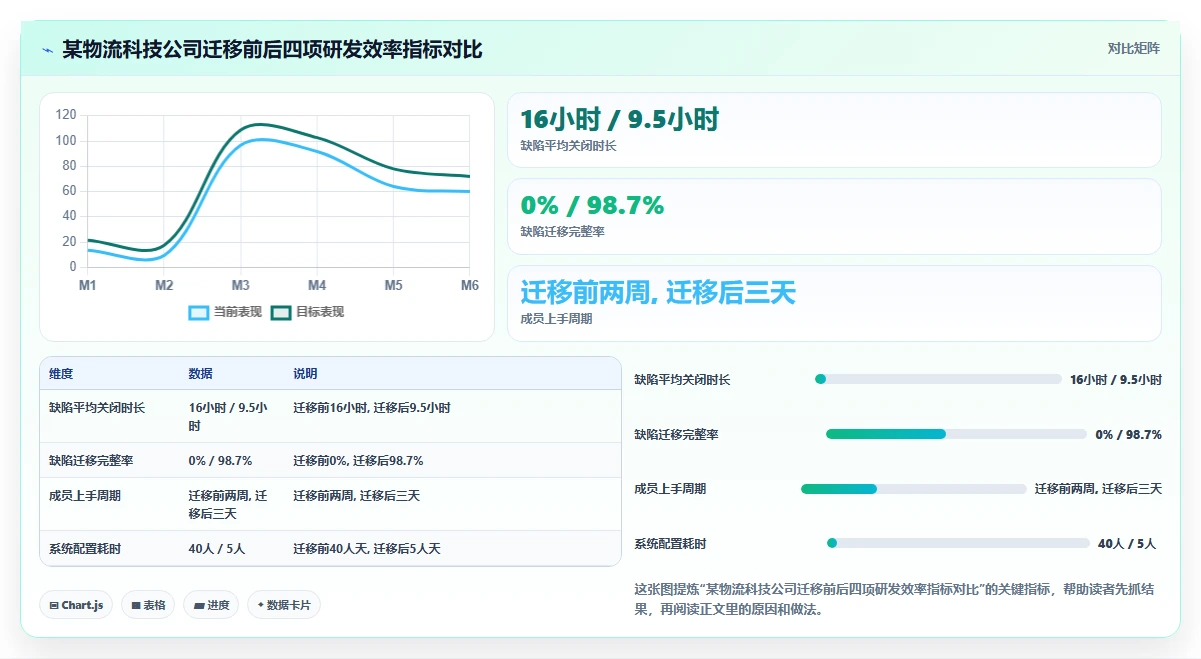Select table cell 缺陷迁移完整率

[91, 461]
